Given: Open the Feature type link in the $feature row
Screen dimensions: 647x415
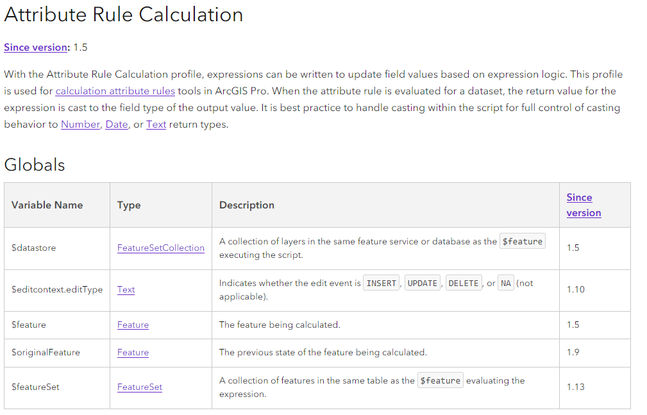Looking at the screenshot, I should pyautogui.click(x=132, y=325).
